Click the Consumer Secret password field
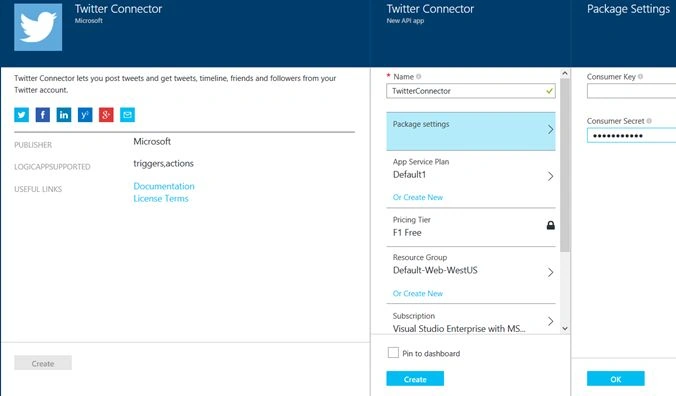The height and width of the screenshot is (396, 676). [x=631, y=135]
